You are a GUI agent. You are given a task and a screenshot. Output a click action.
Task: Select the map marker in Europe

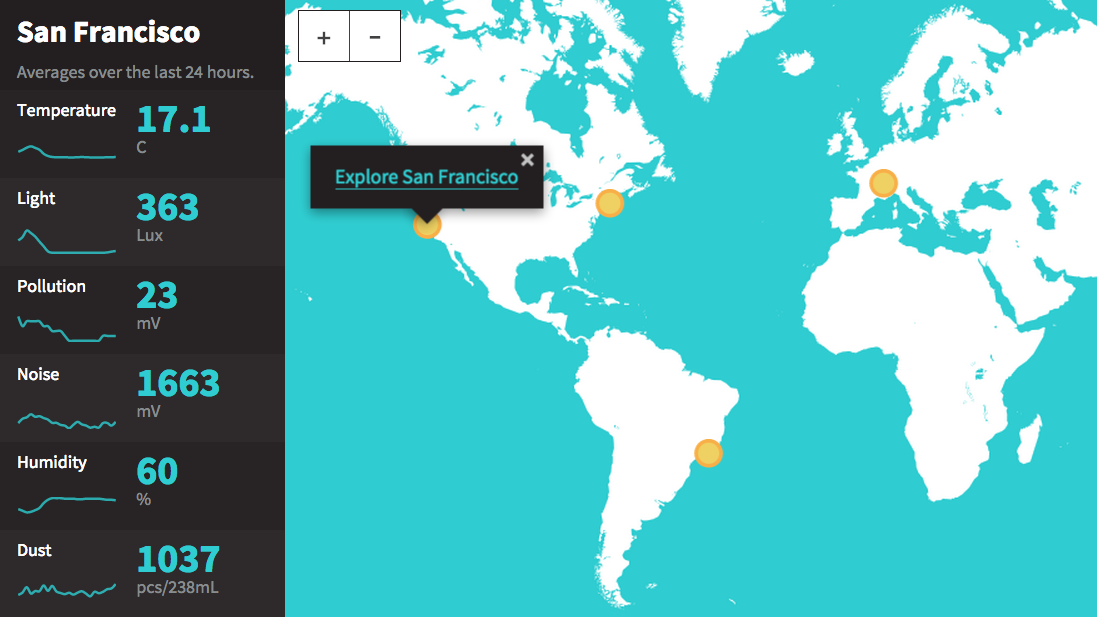(883, 183)
